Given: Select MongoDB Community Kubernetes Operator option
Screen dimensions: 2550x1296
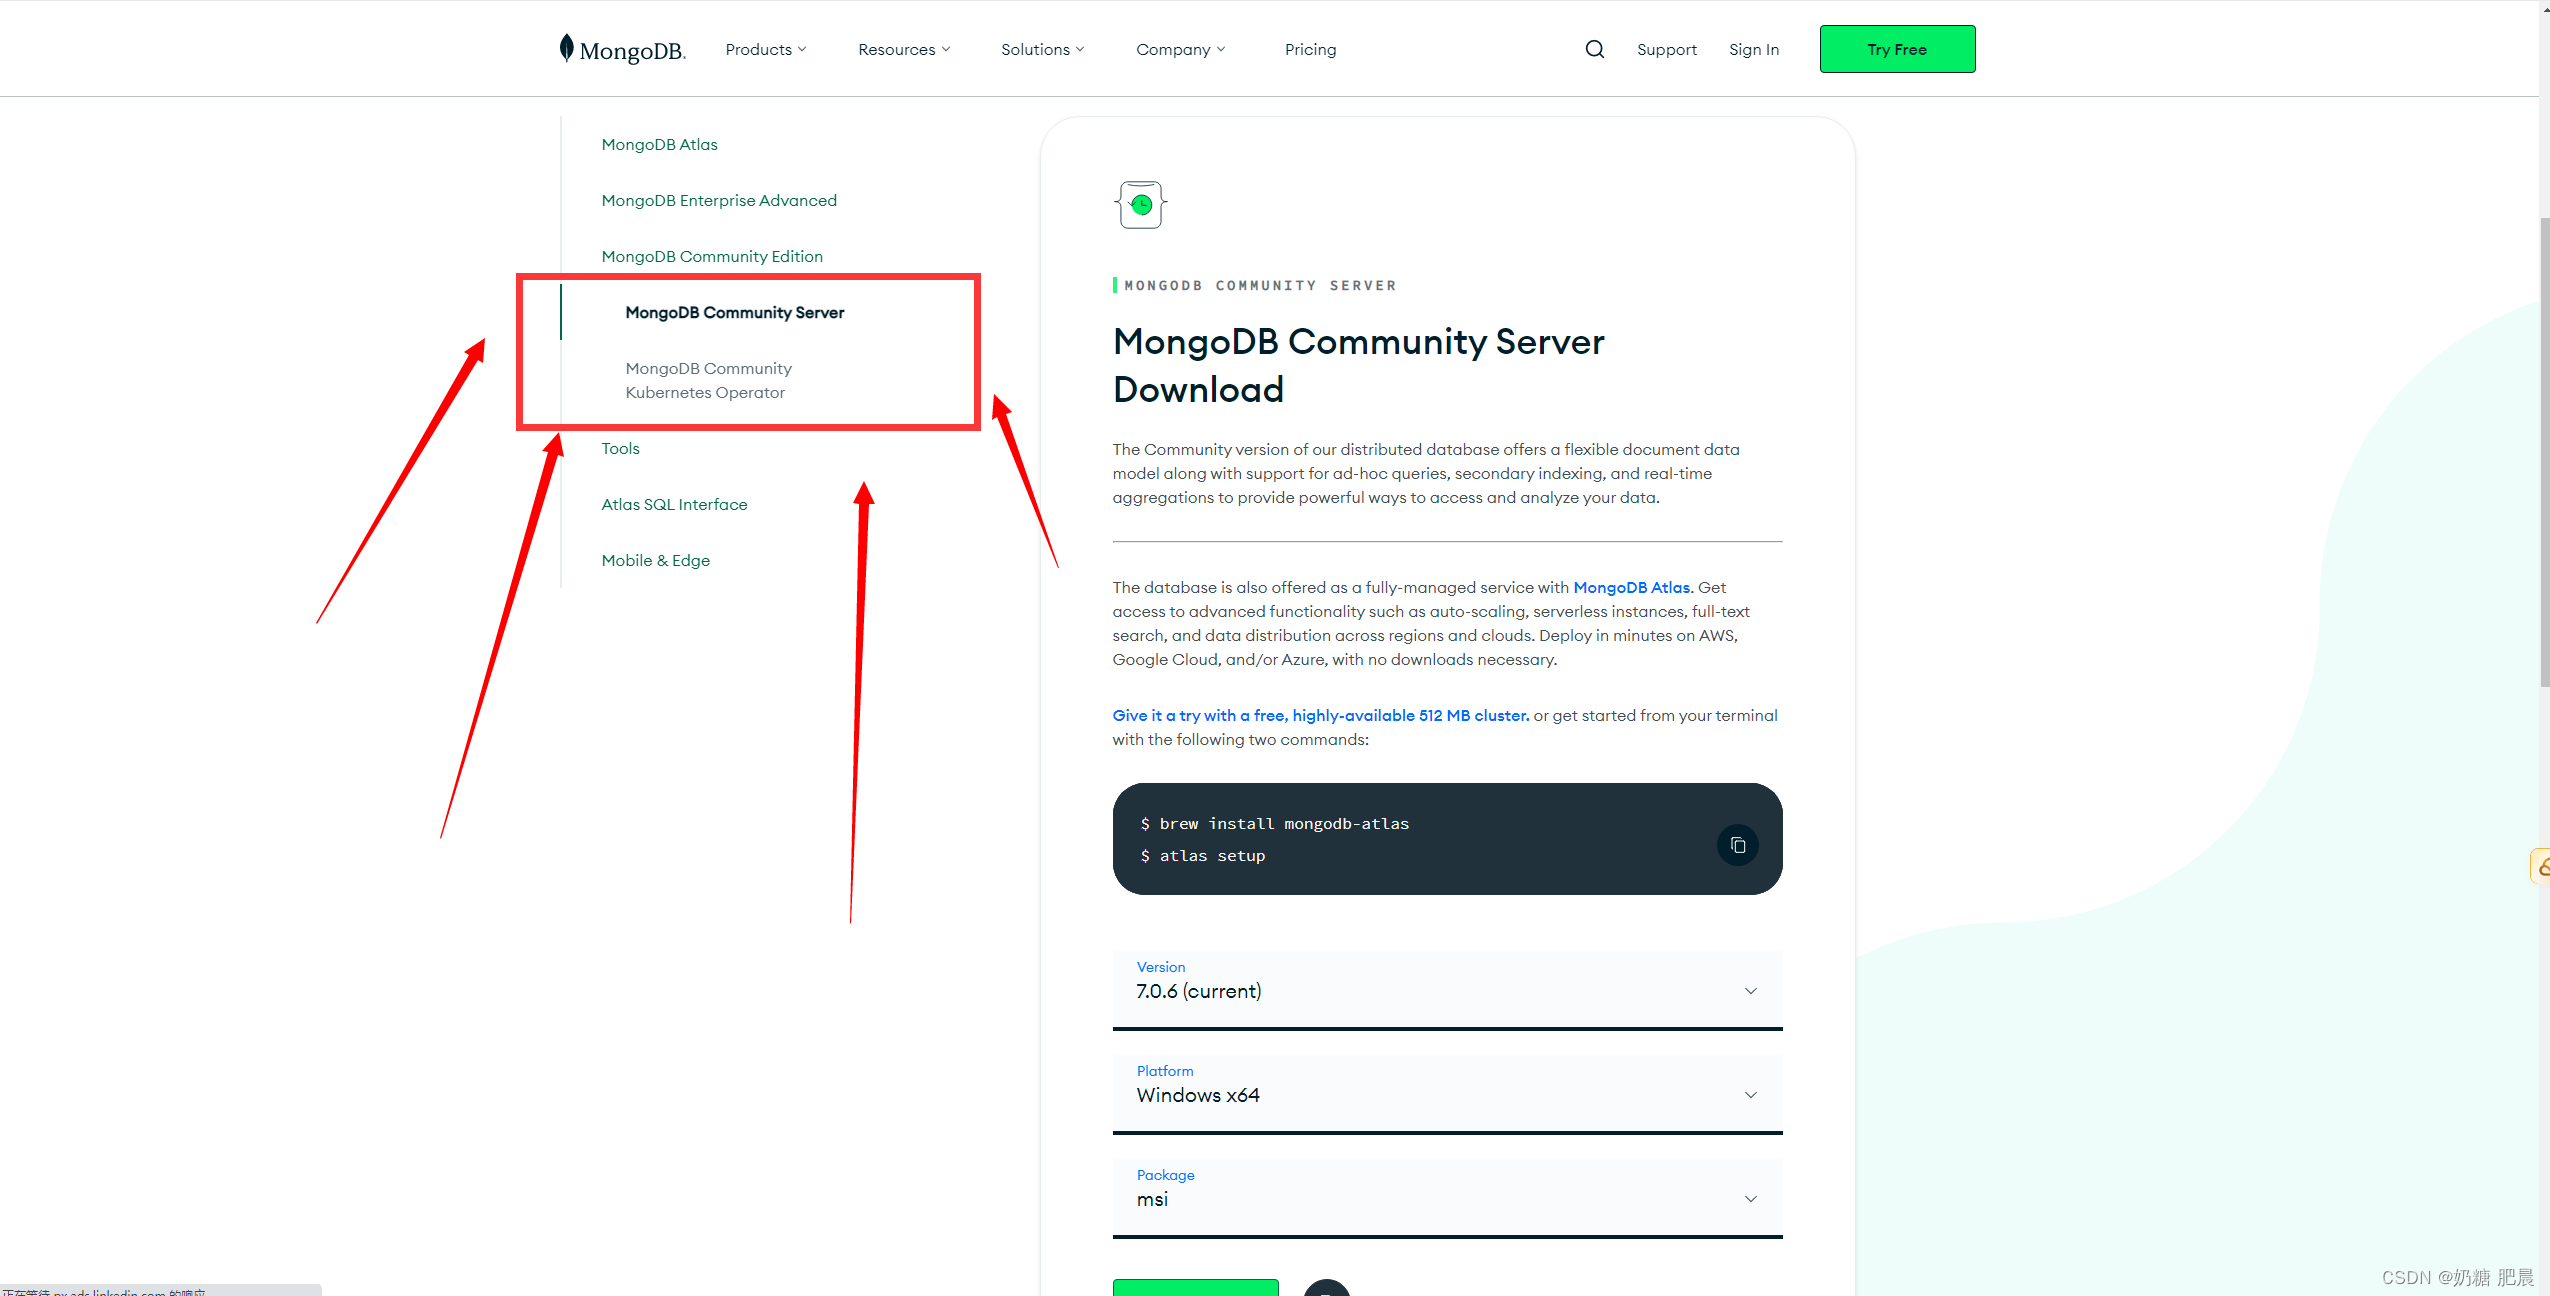Looking at the screenshot, I should click(x=707, y=379).
